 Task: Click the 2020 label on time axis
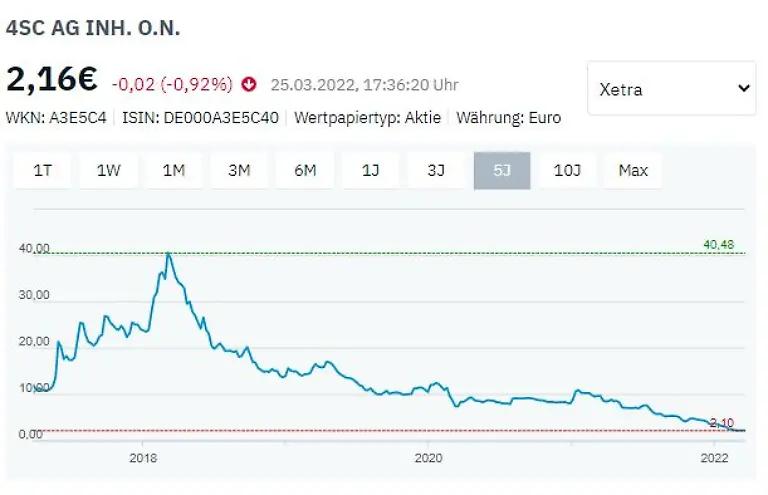428,461
